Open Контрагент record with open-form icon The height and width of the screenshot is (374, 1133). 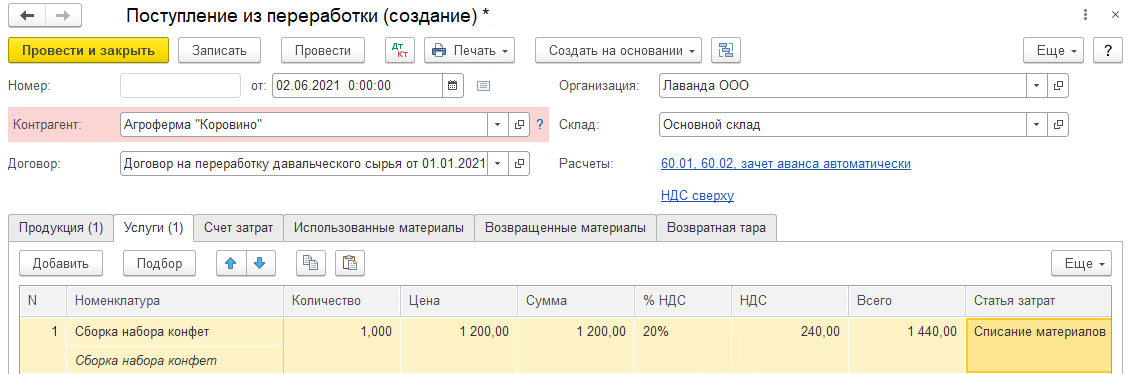[x=519, y=124]
